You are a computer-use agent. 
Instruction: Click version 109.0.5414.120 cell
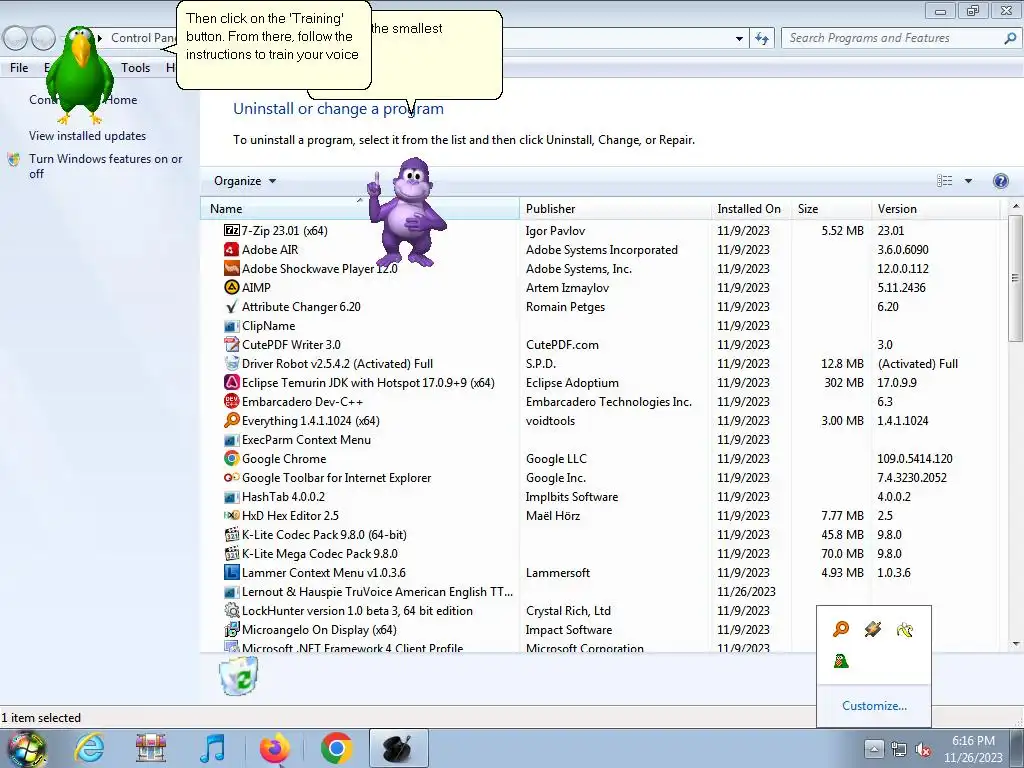(914, 458)
